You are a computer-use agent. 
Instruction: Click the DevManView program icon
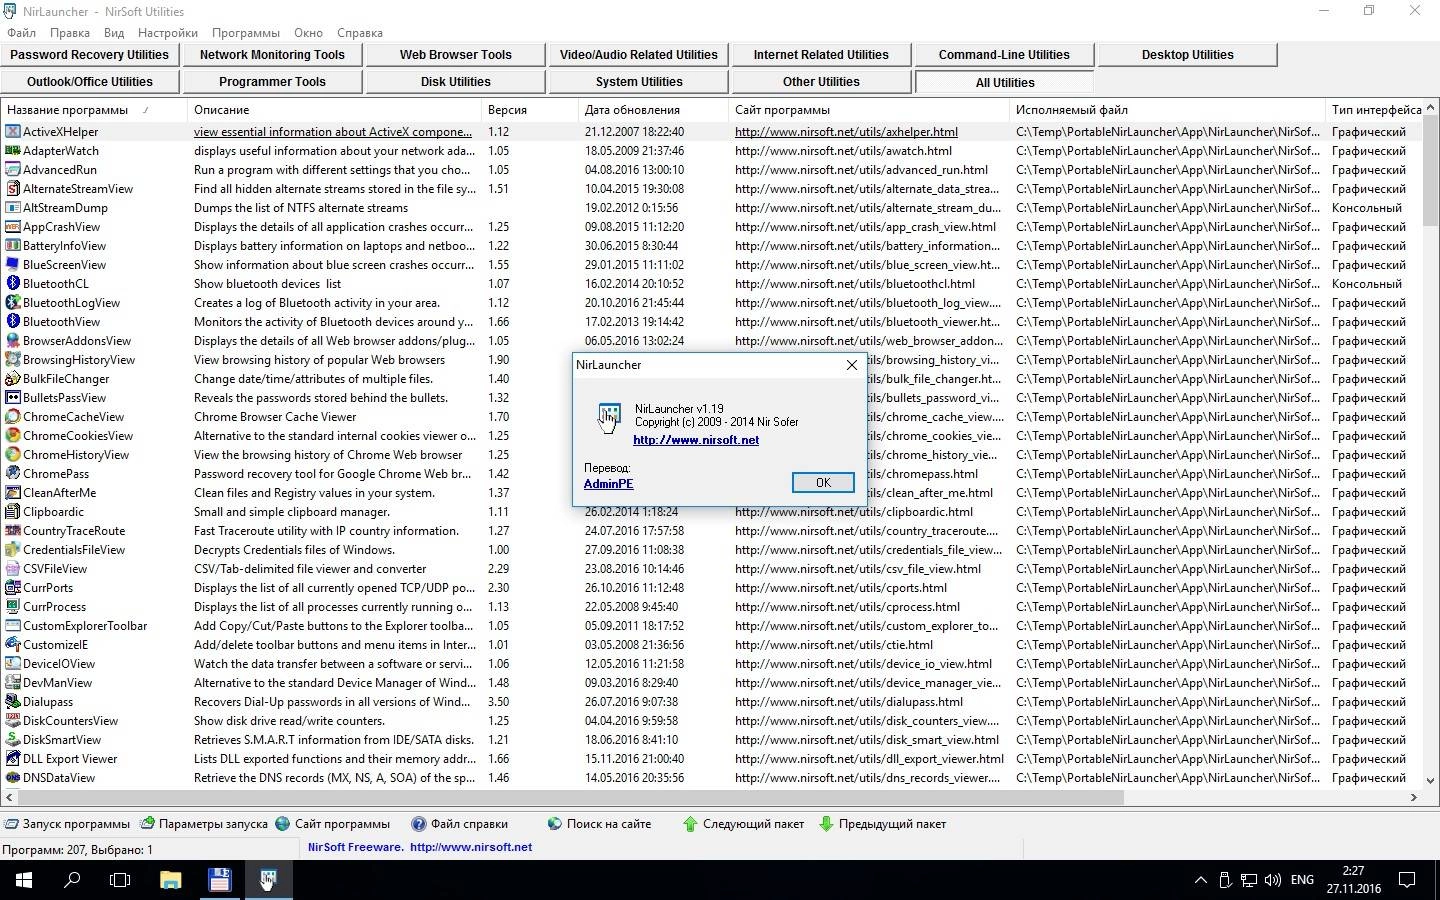pos(12,683)
